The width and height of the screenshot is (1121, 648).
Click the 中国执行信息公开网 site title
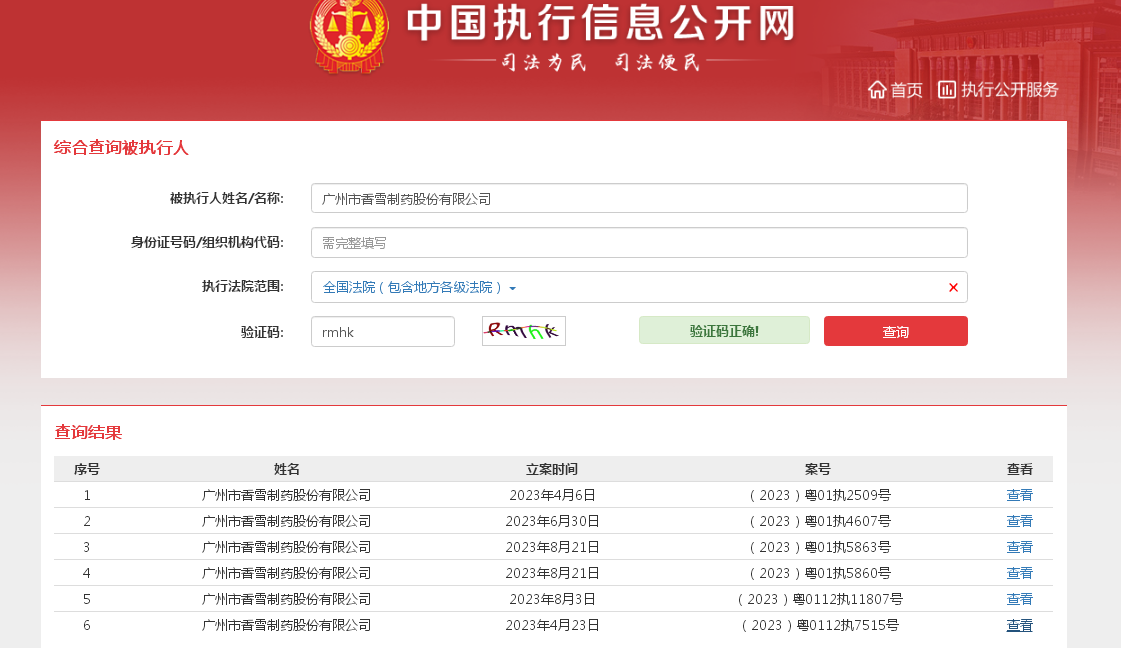[x=600, y=25]
